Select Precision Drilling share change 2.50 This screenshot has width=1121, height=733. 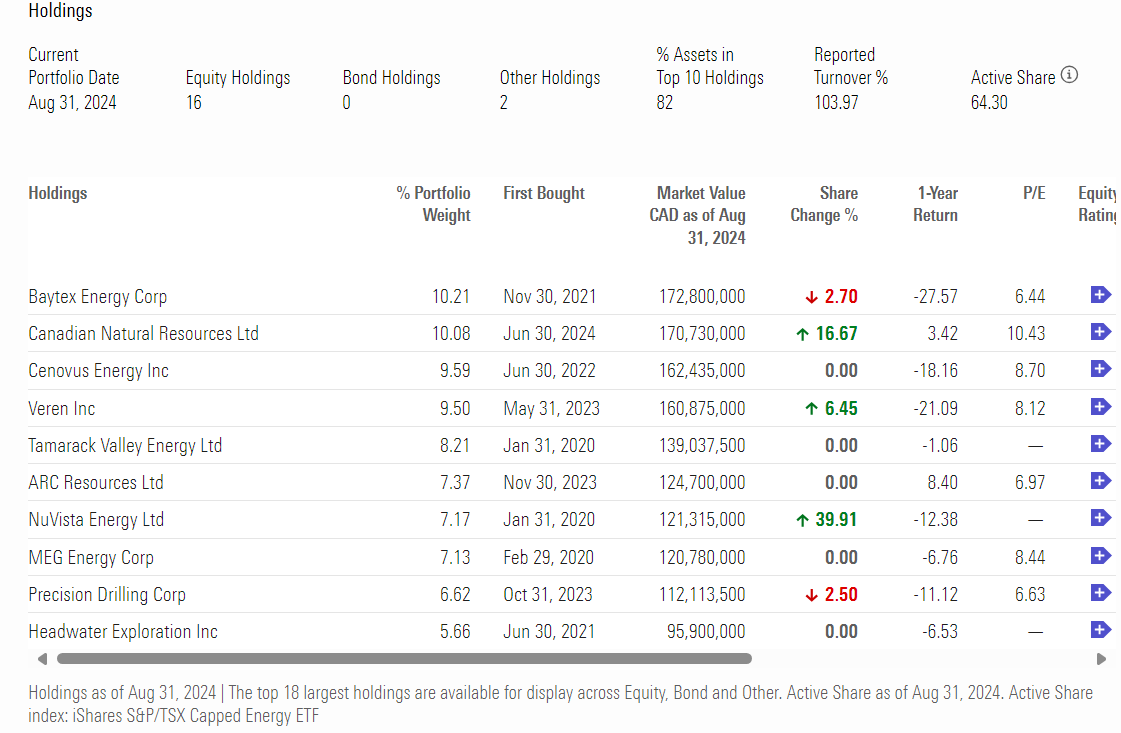point(841,595)
